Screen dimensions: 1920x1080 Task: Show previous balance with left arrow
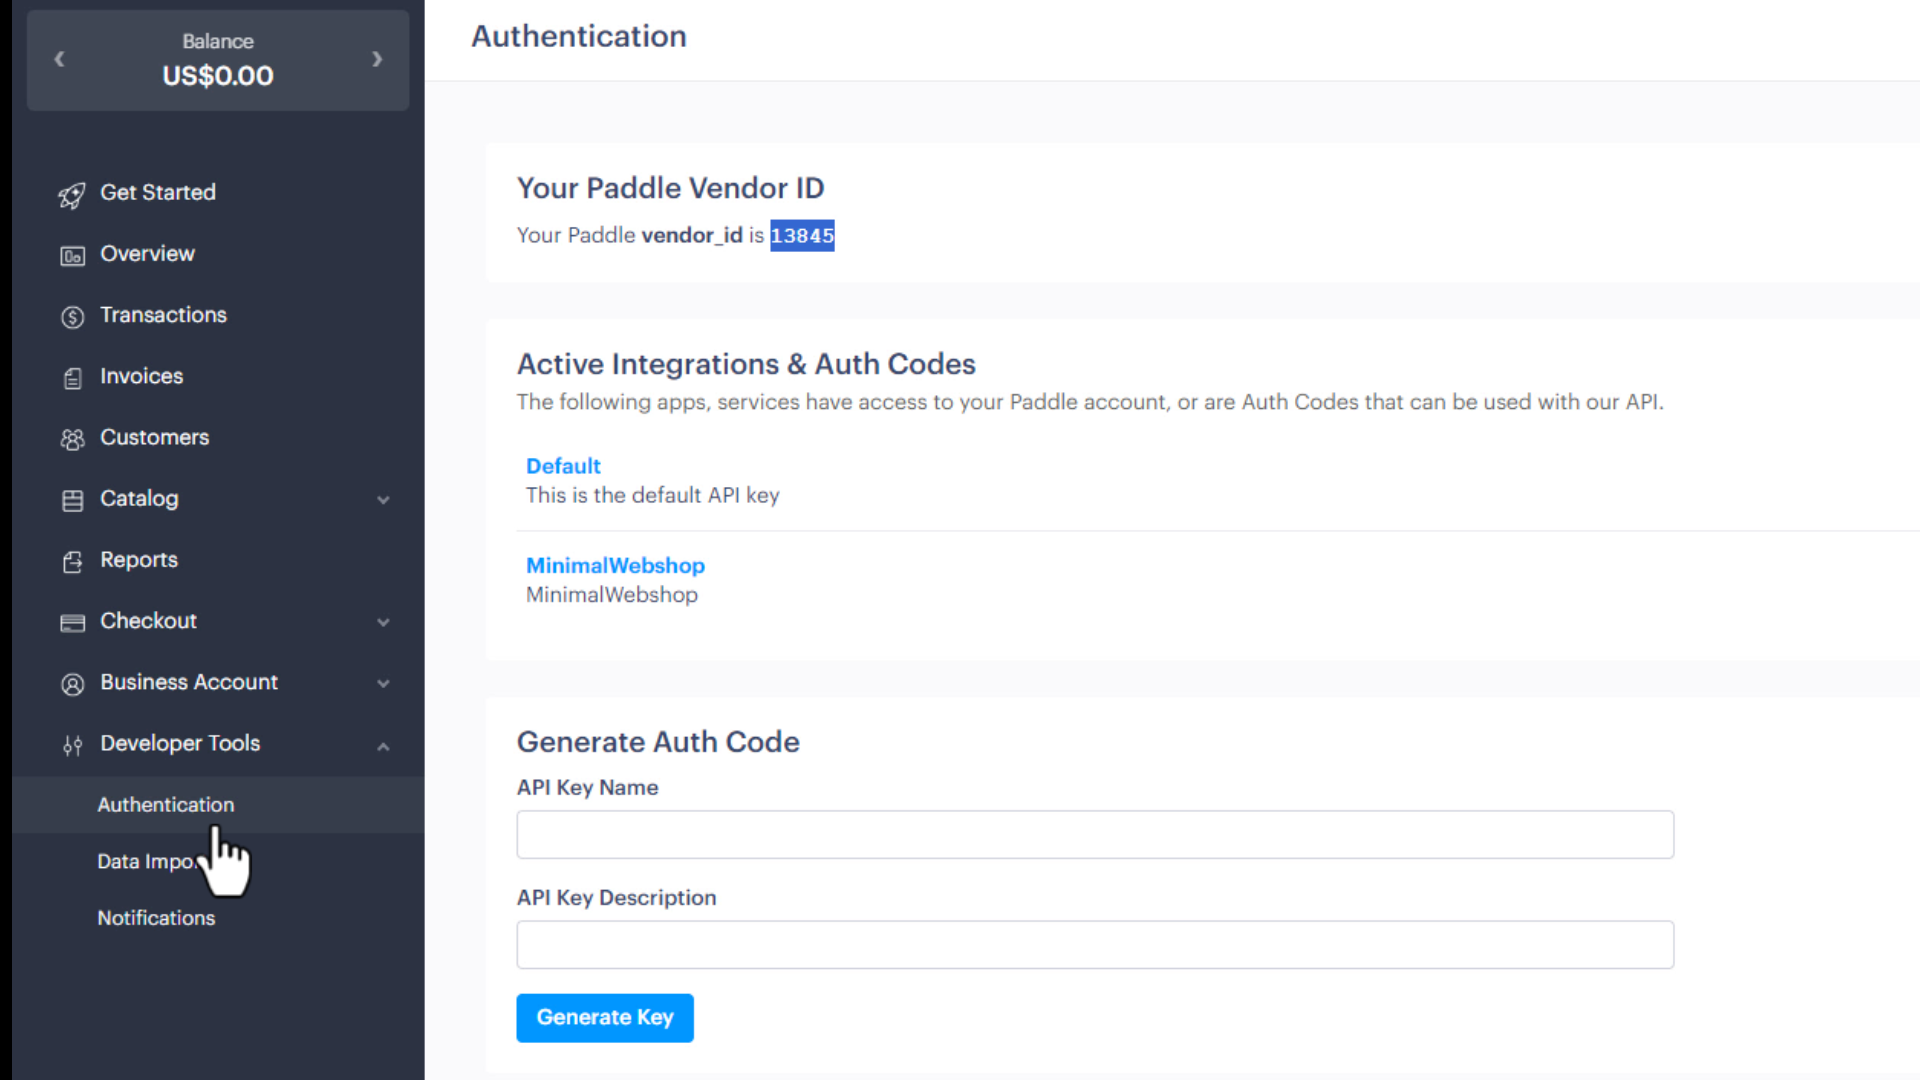coord(59,59)
